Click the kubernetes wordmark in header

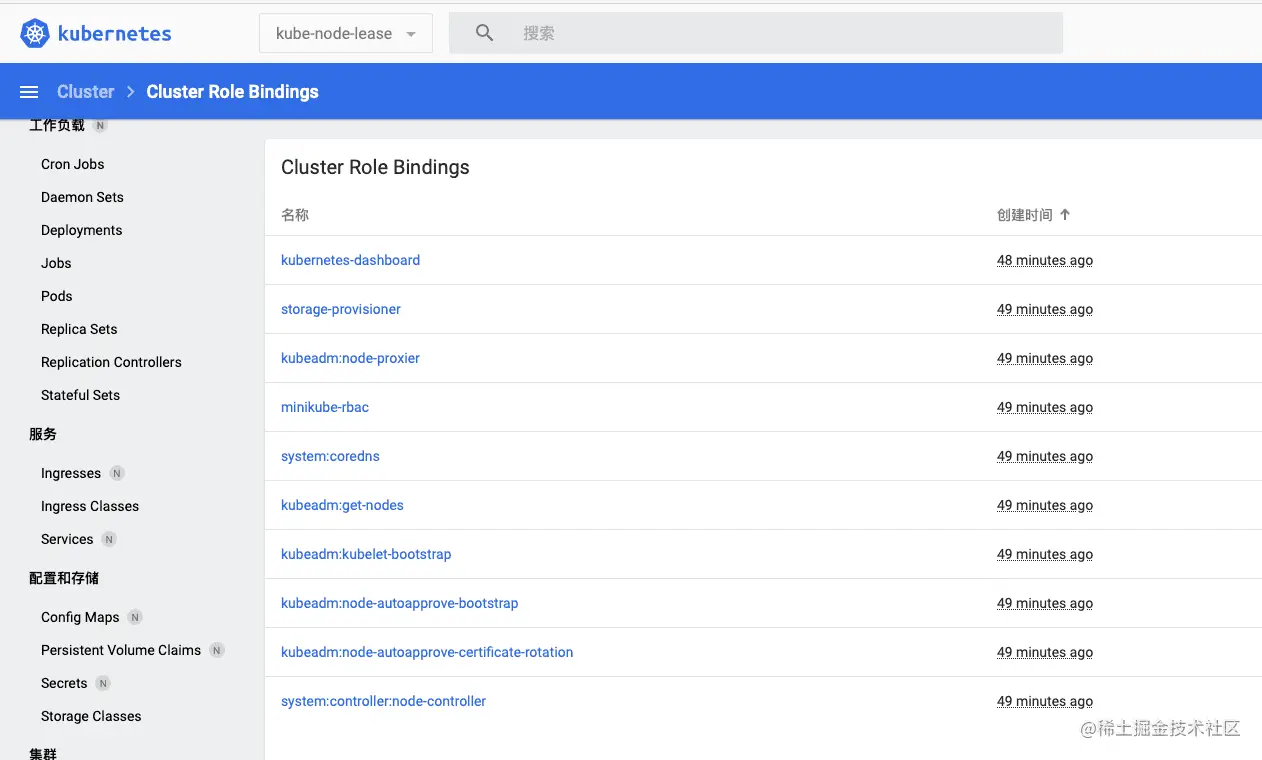point(114,33)
